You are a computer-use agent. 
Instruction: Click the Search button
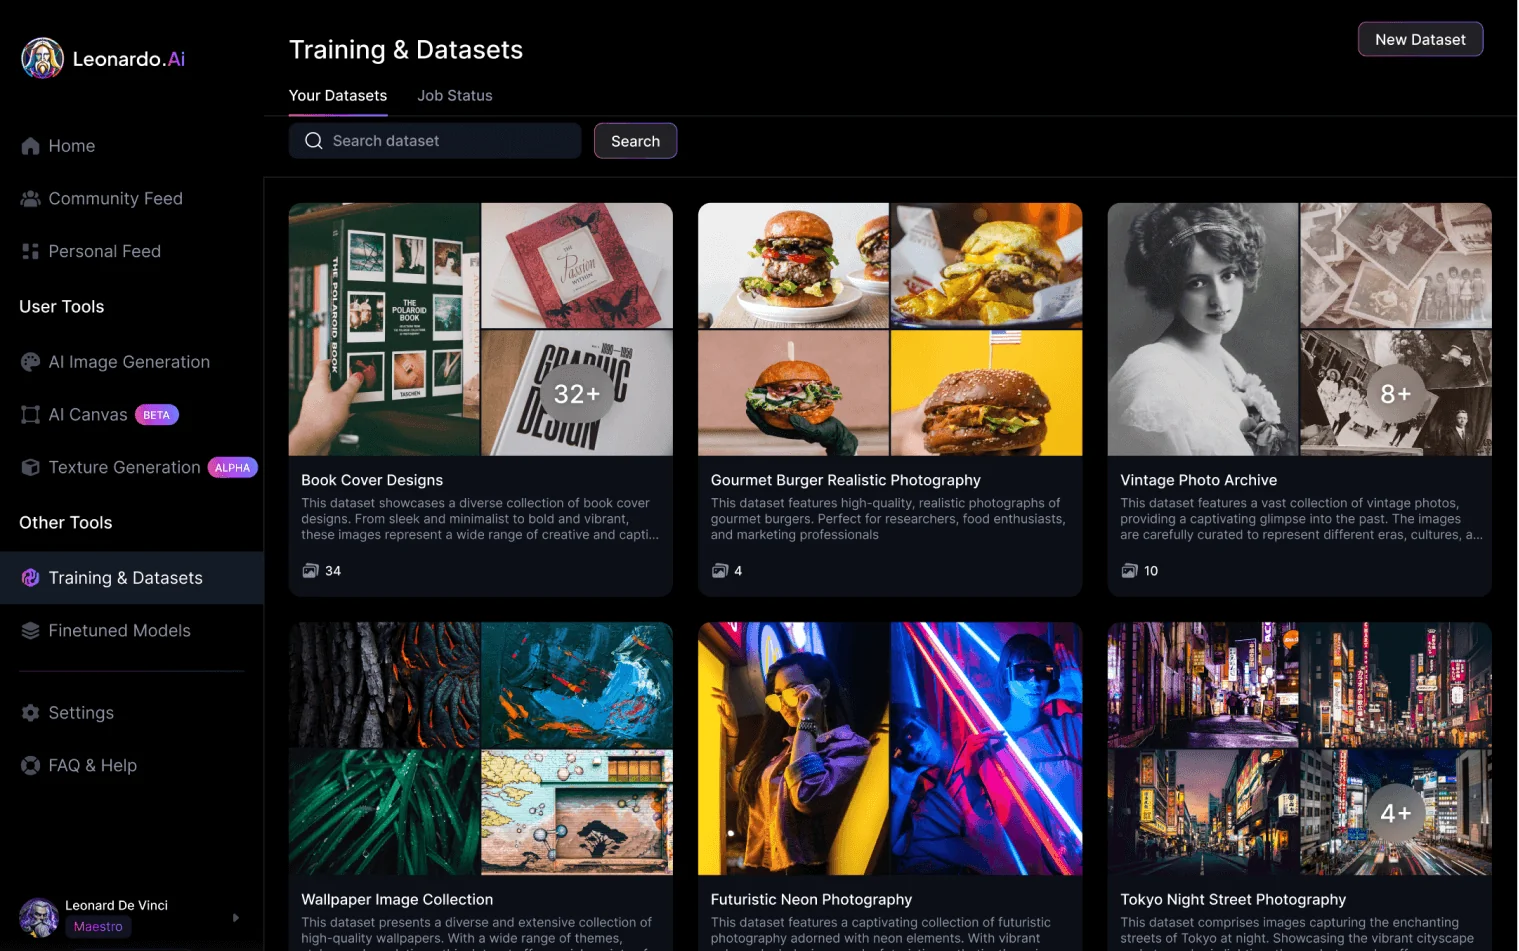(x=635, y=141)
